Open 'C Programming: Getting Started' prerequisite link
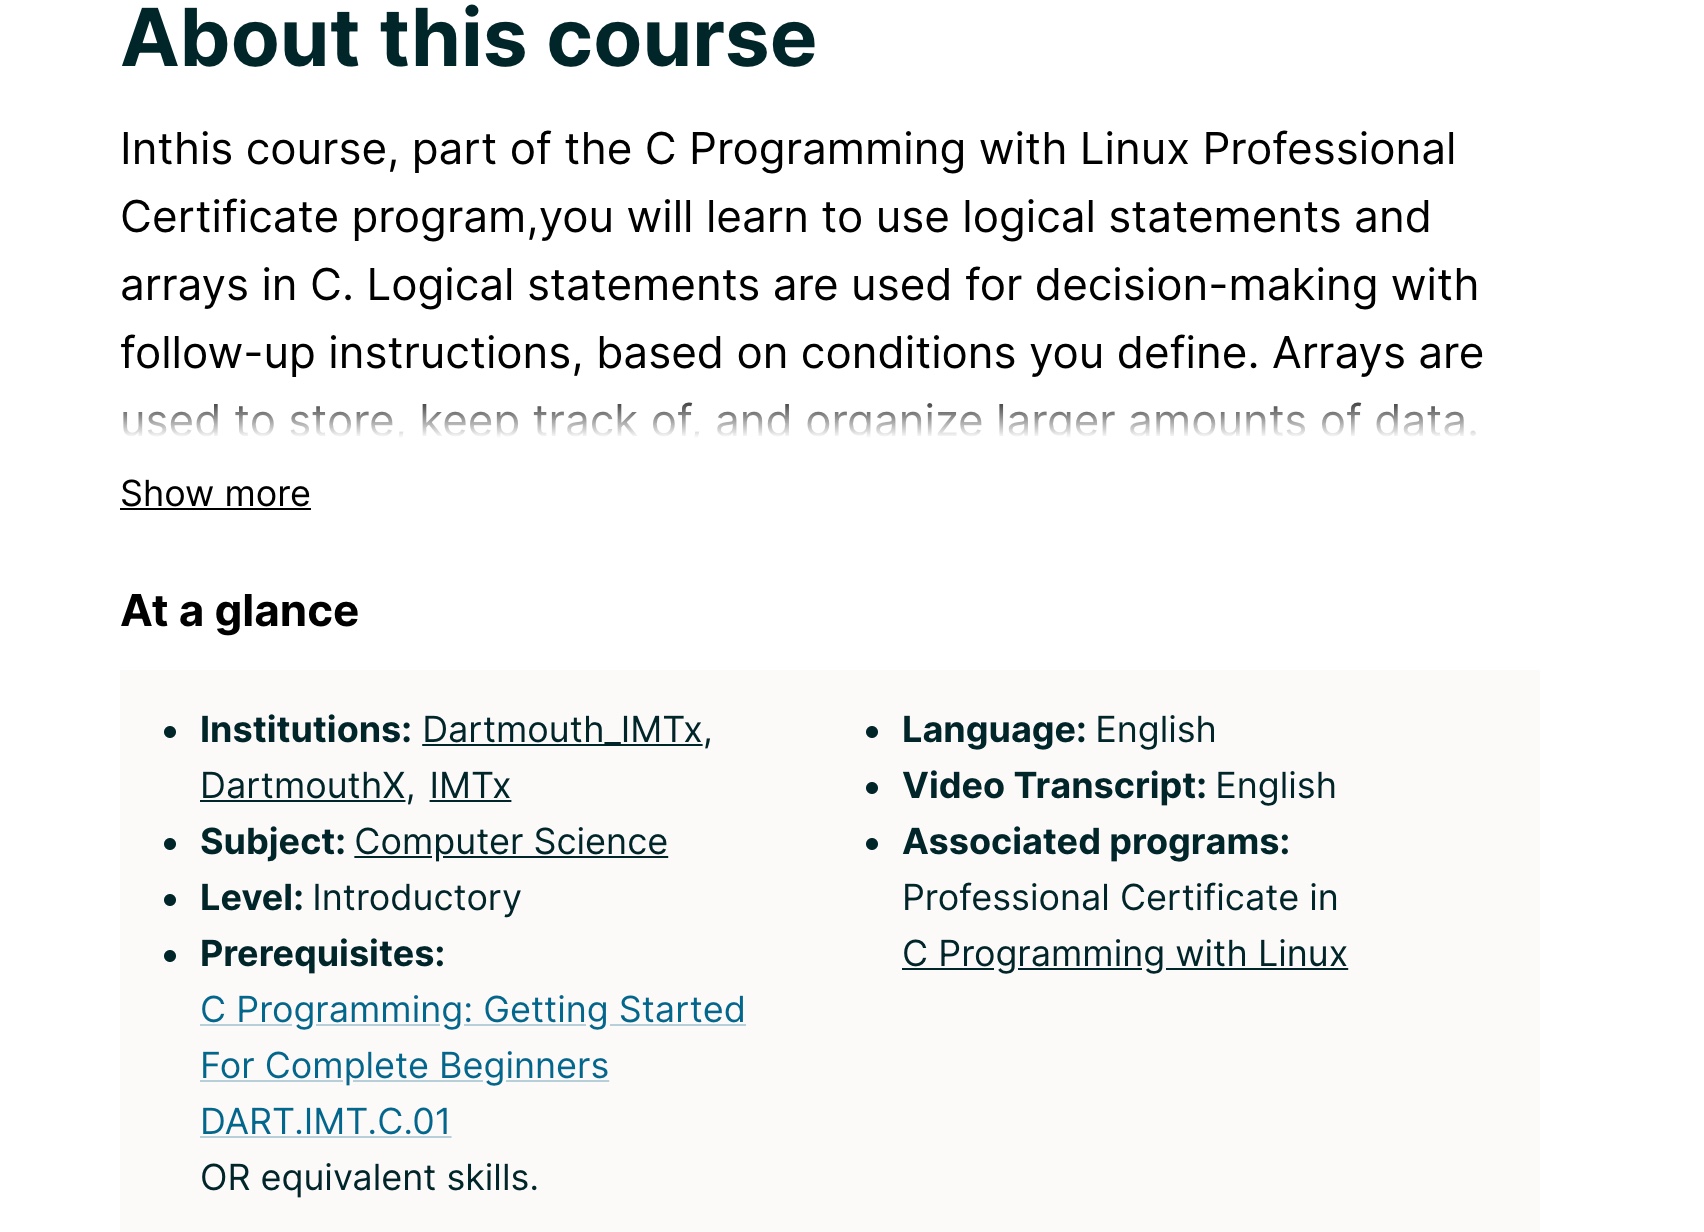 point(472,1010)
